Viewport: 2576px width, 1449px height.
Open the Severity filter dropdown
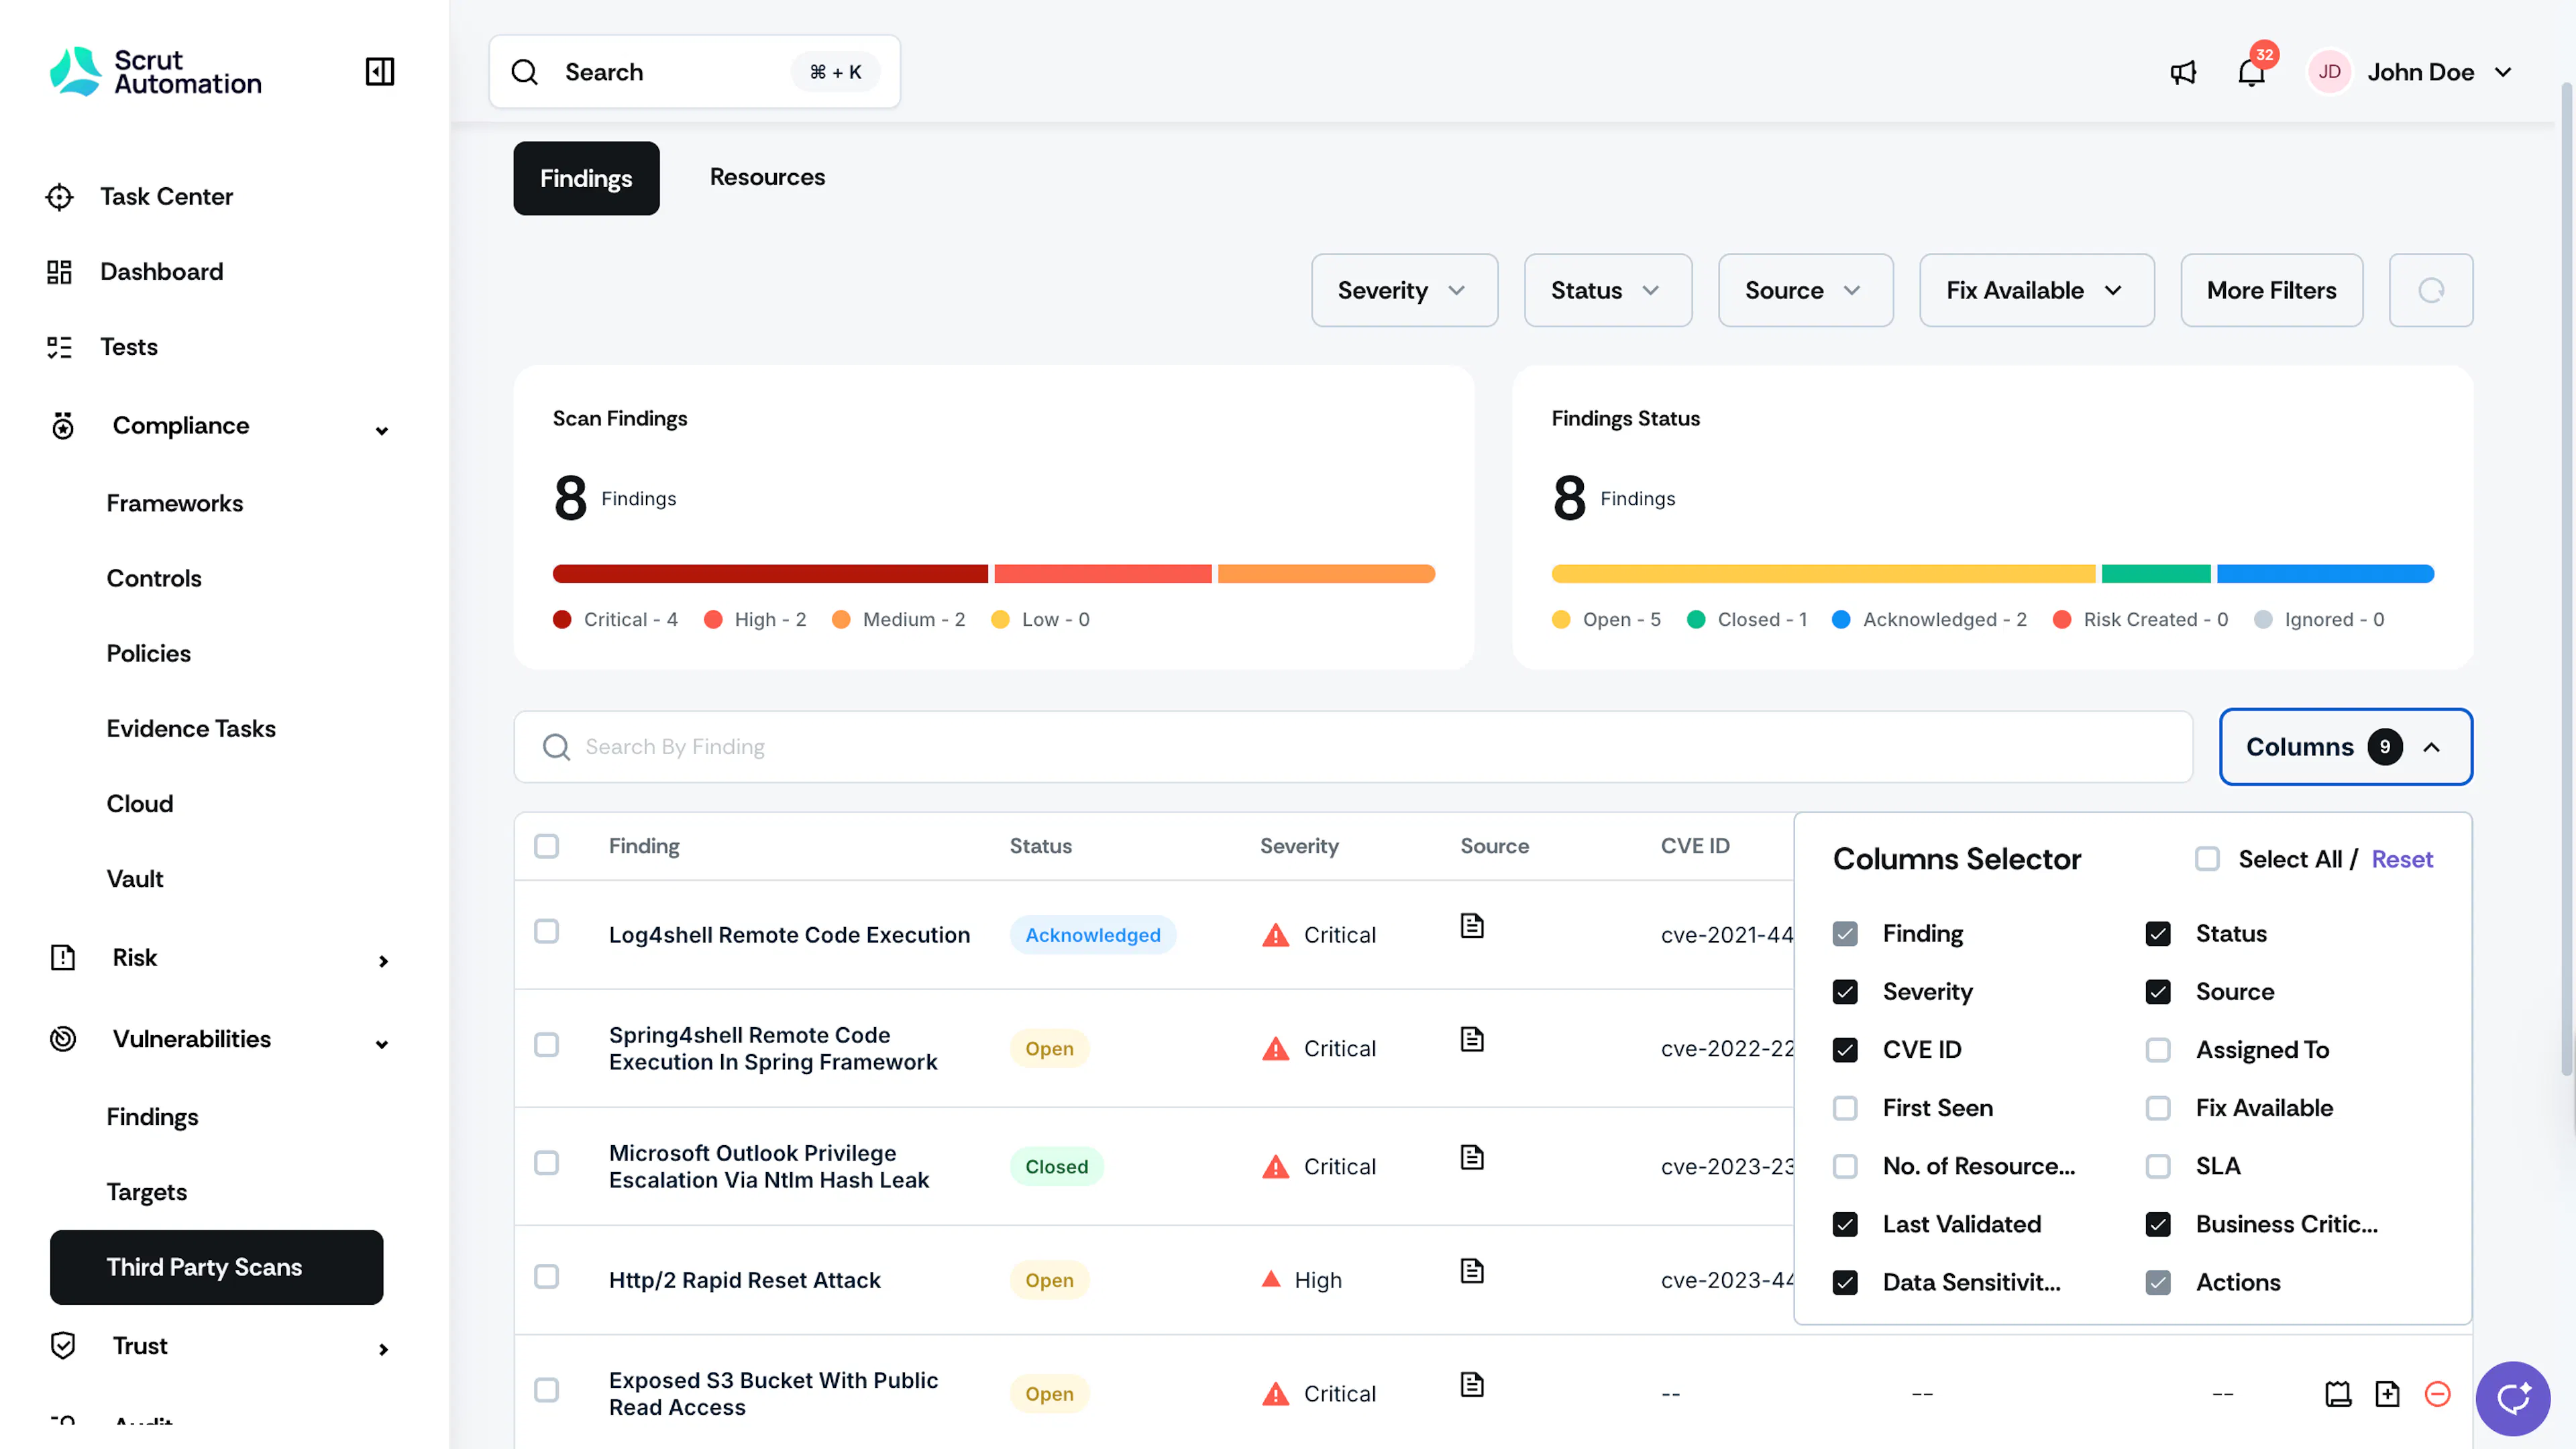click(x=1404, y=290)
